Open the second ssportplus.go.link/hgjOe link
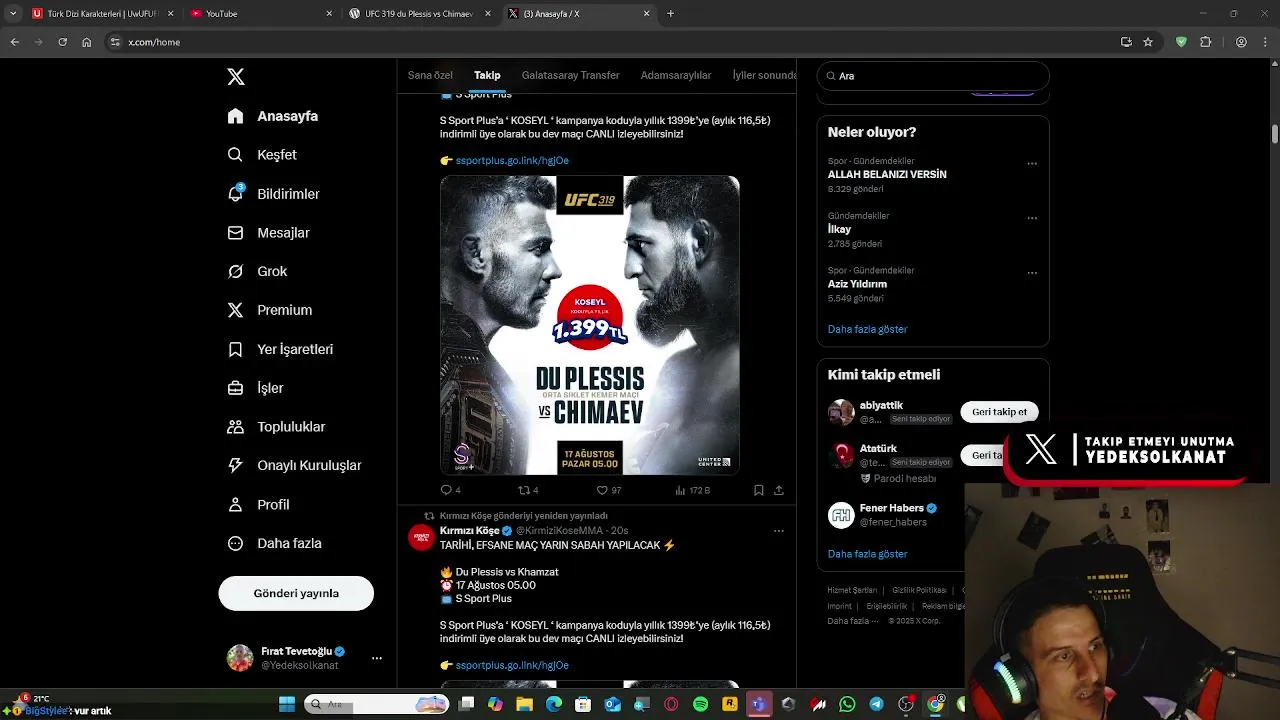The width and height of the screenshot is (1280, 720). click(x=512, y=665)
